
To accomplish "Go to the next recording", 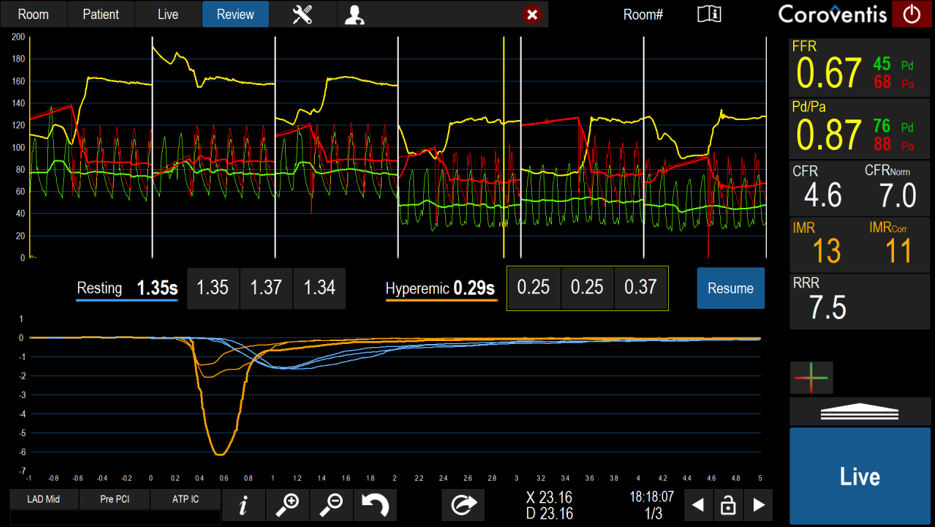I will point(759,505).
